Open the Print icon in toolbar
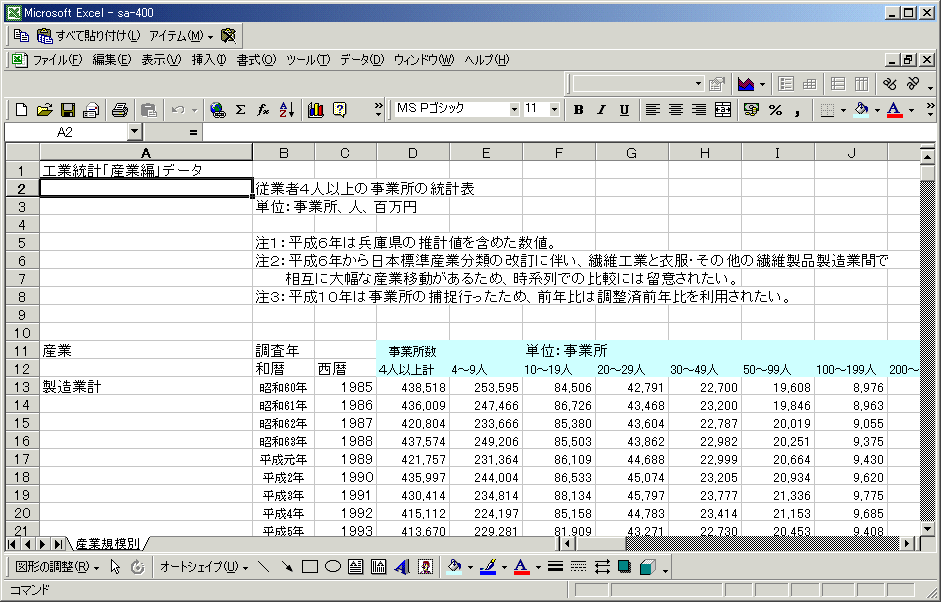Screen dimensions: 941x602 [x=120, y=110]
